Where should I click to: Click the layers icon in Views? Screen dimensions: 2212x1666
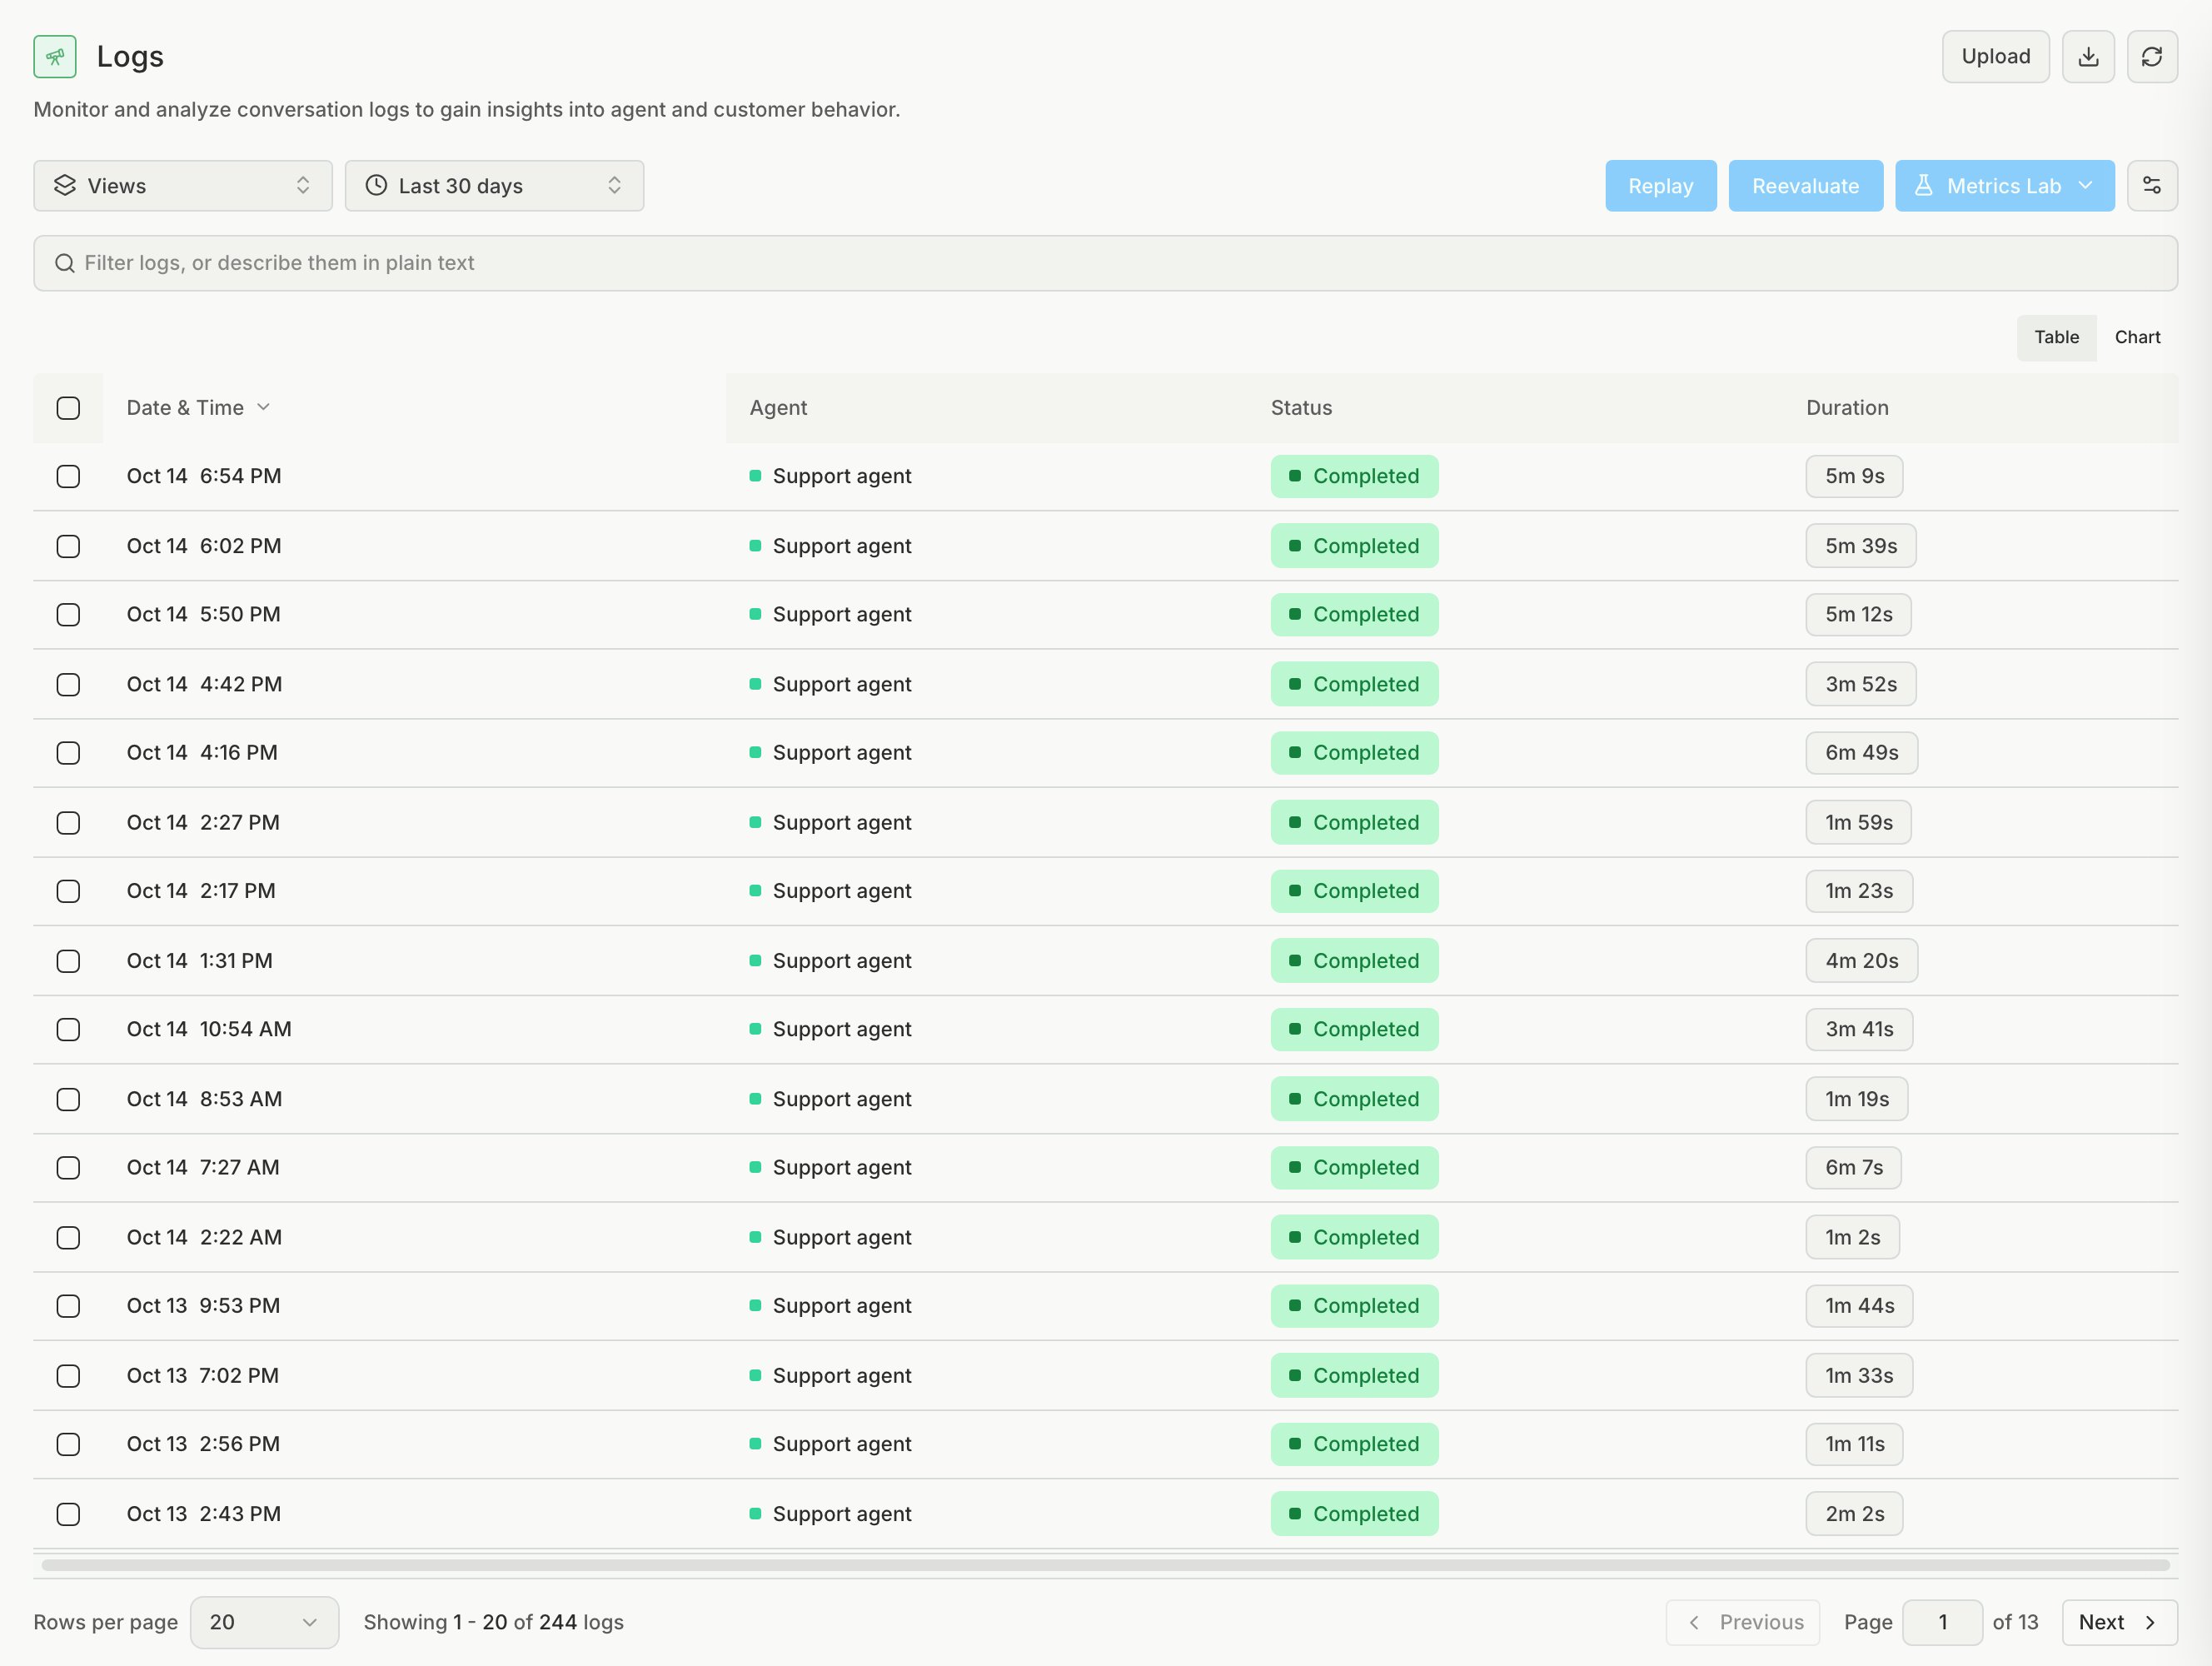(x=65, y=186)
